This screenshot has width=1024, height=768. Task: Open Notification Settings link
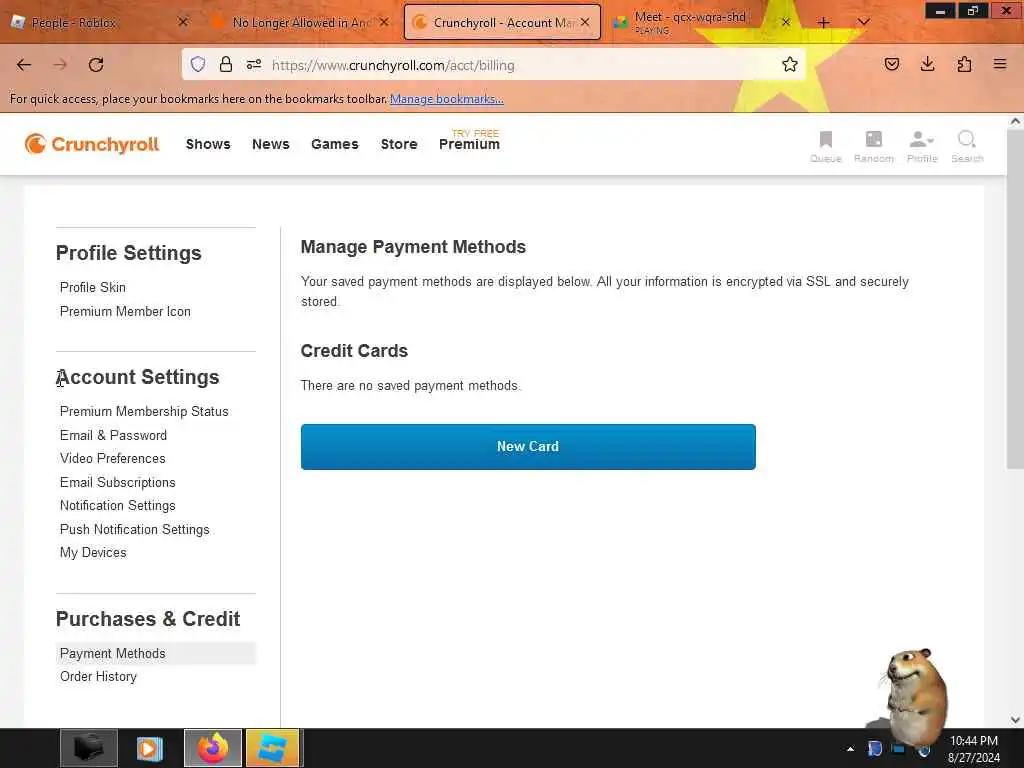click(x=118, y=505)
